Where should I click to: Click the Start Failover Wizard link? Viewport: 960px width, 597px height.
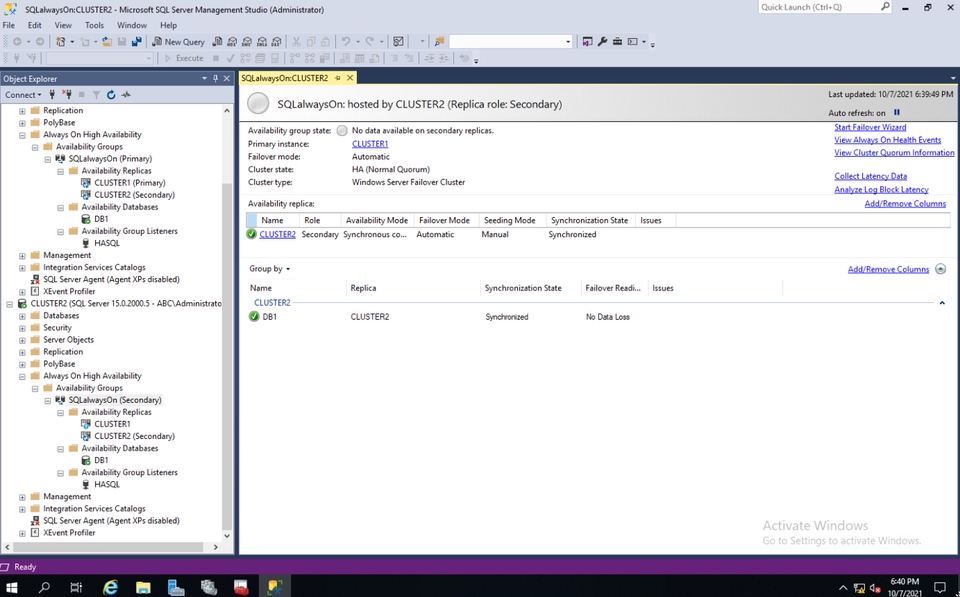870,127
